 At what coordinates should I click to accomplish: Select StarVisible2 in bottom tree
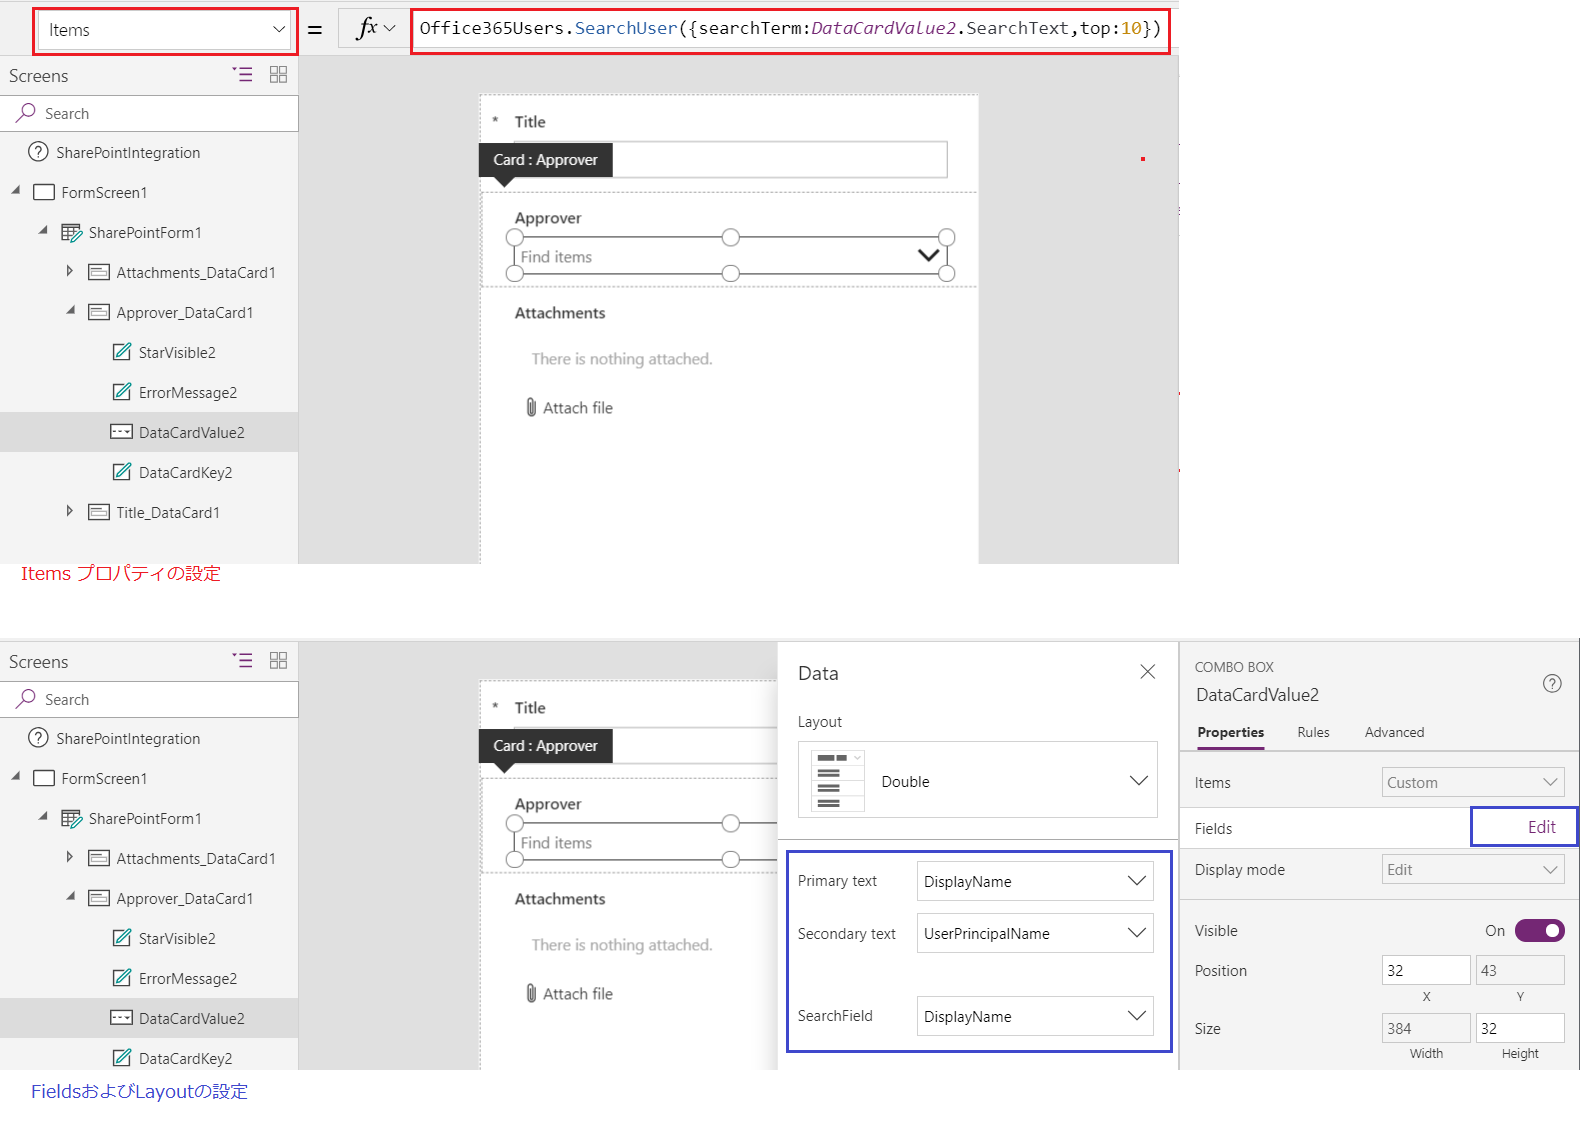177,939
